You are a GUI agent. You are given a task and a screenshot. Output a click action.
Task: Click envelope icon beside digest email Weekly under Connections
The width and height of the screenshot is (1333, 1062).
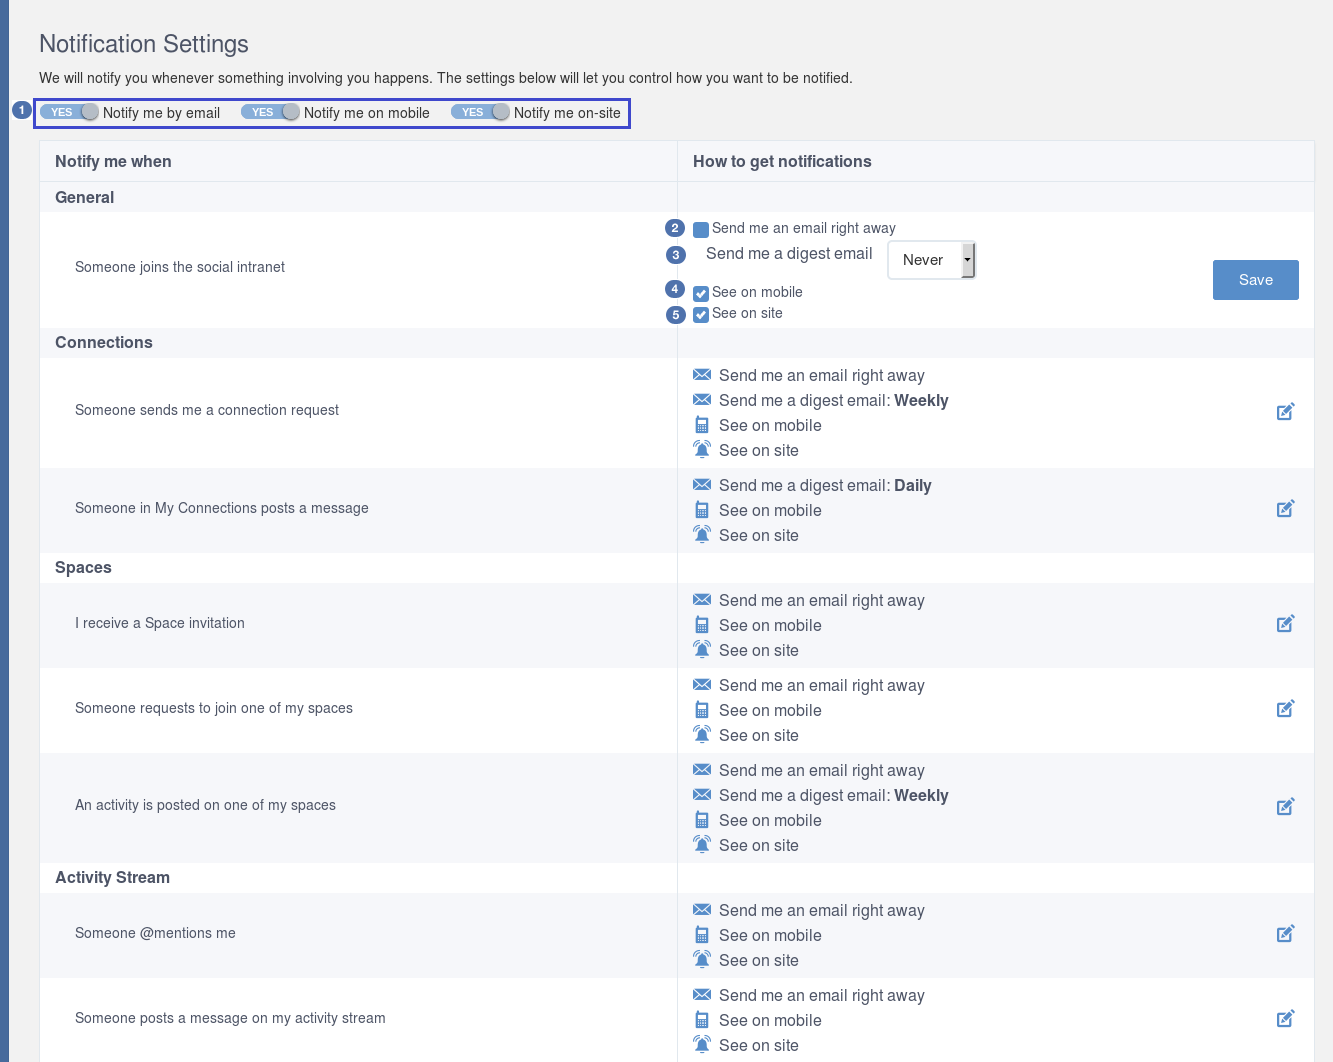[x=702, y=400]
